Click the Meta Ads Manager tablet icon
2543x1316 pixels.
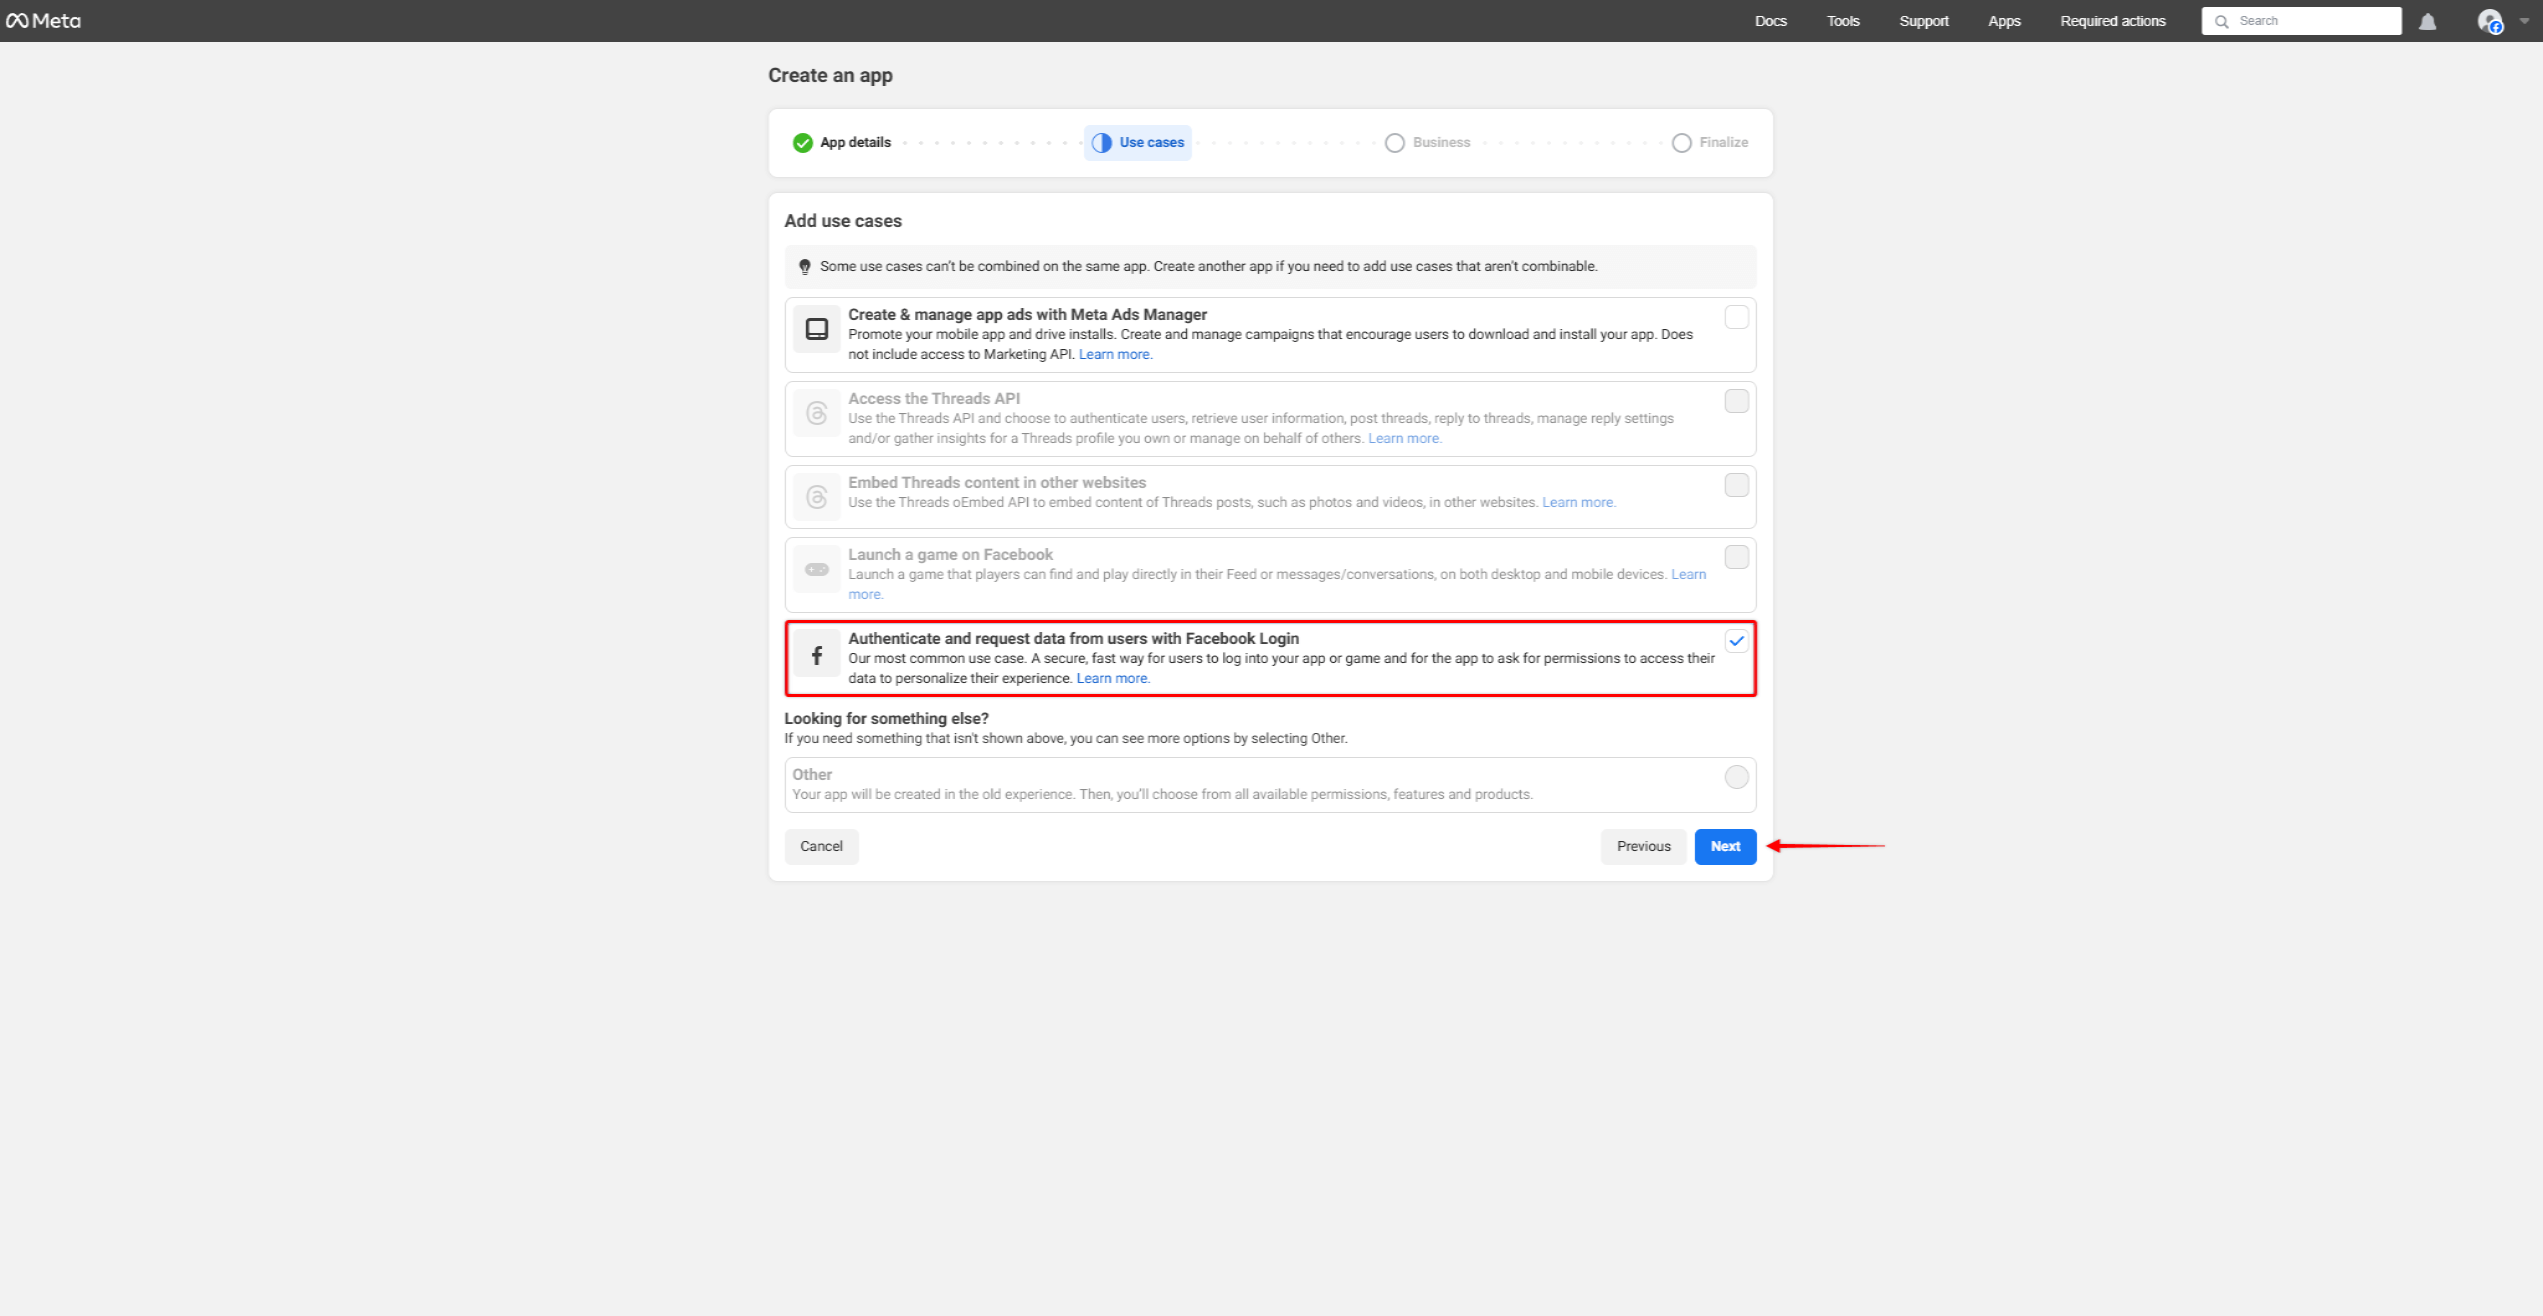click(816, 329)
